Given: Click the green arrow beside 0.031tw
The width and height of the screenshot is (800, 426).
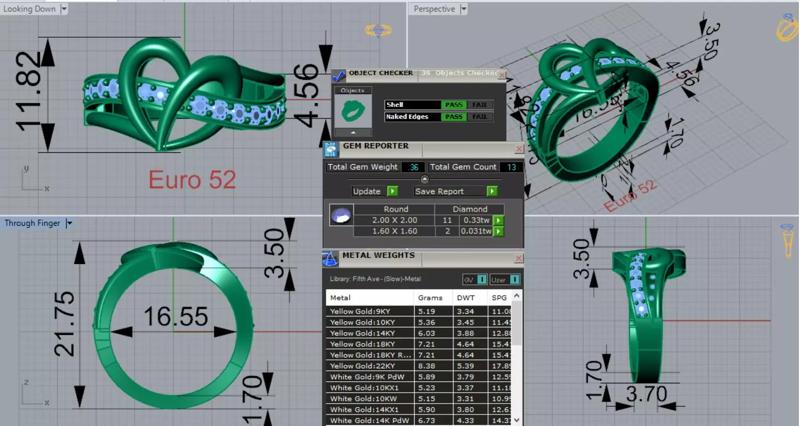Looking at the screenshot, I should coord(498,231).
